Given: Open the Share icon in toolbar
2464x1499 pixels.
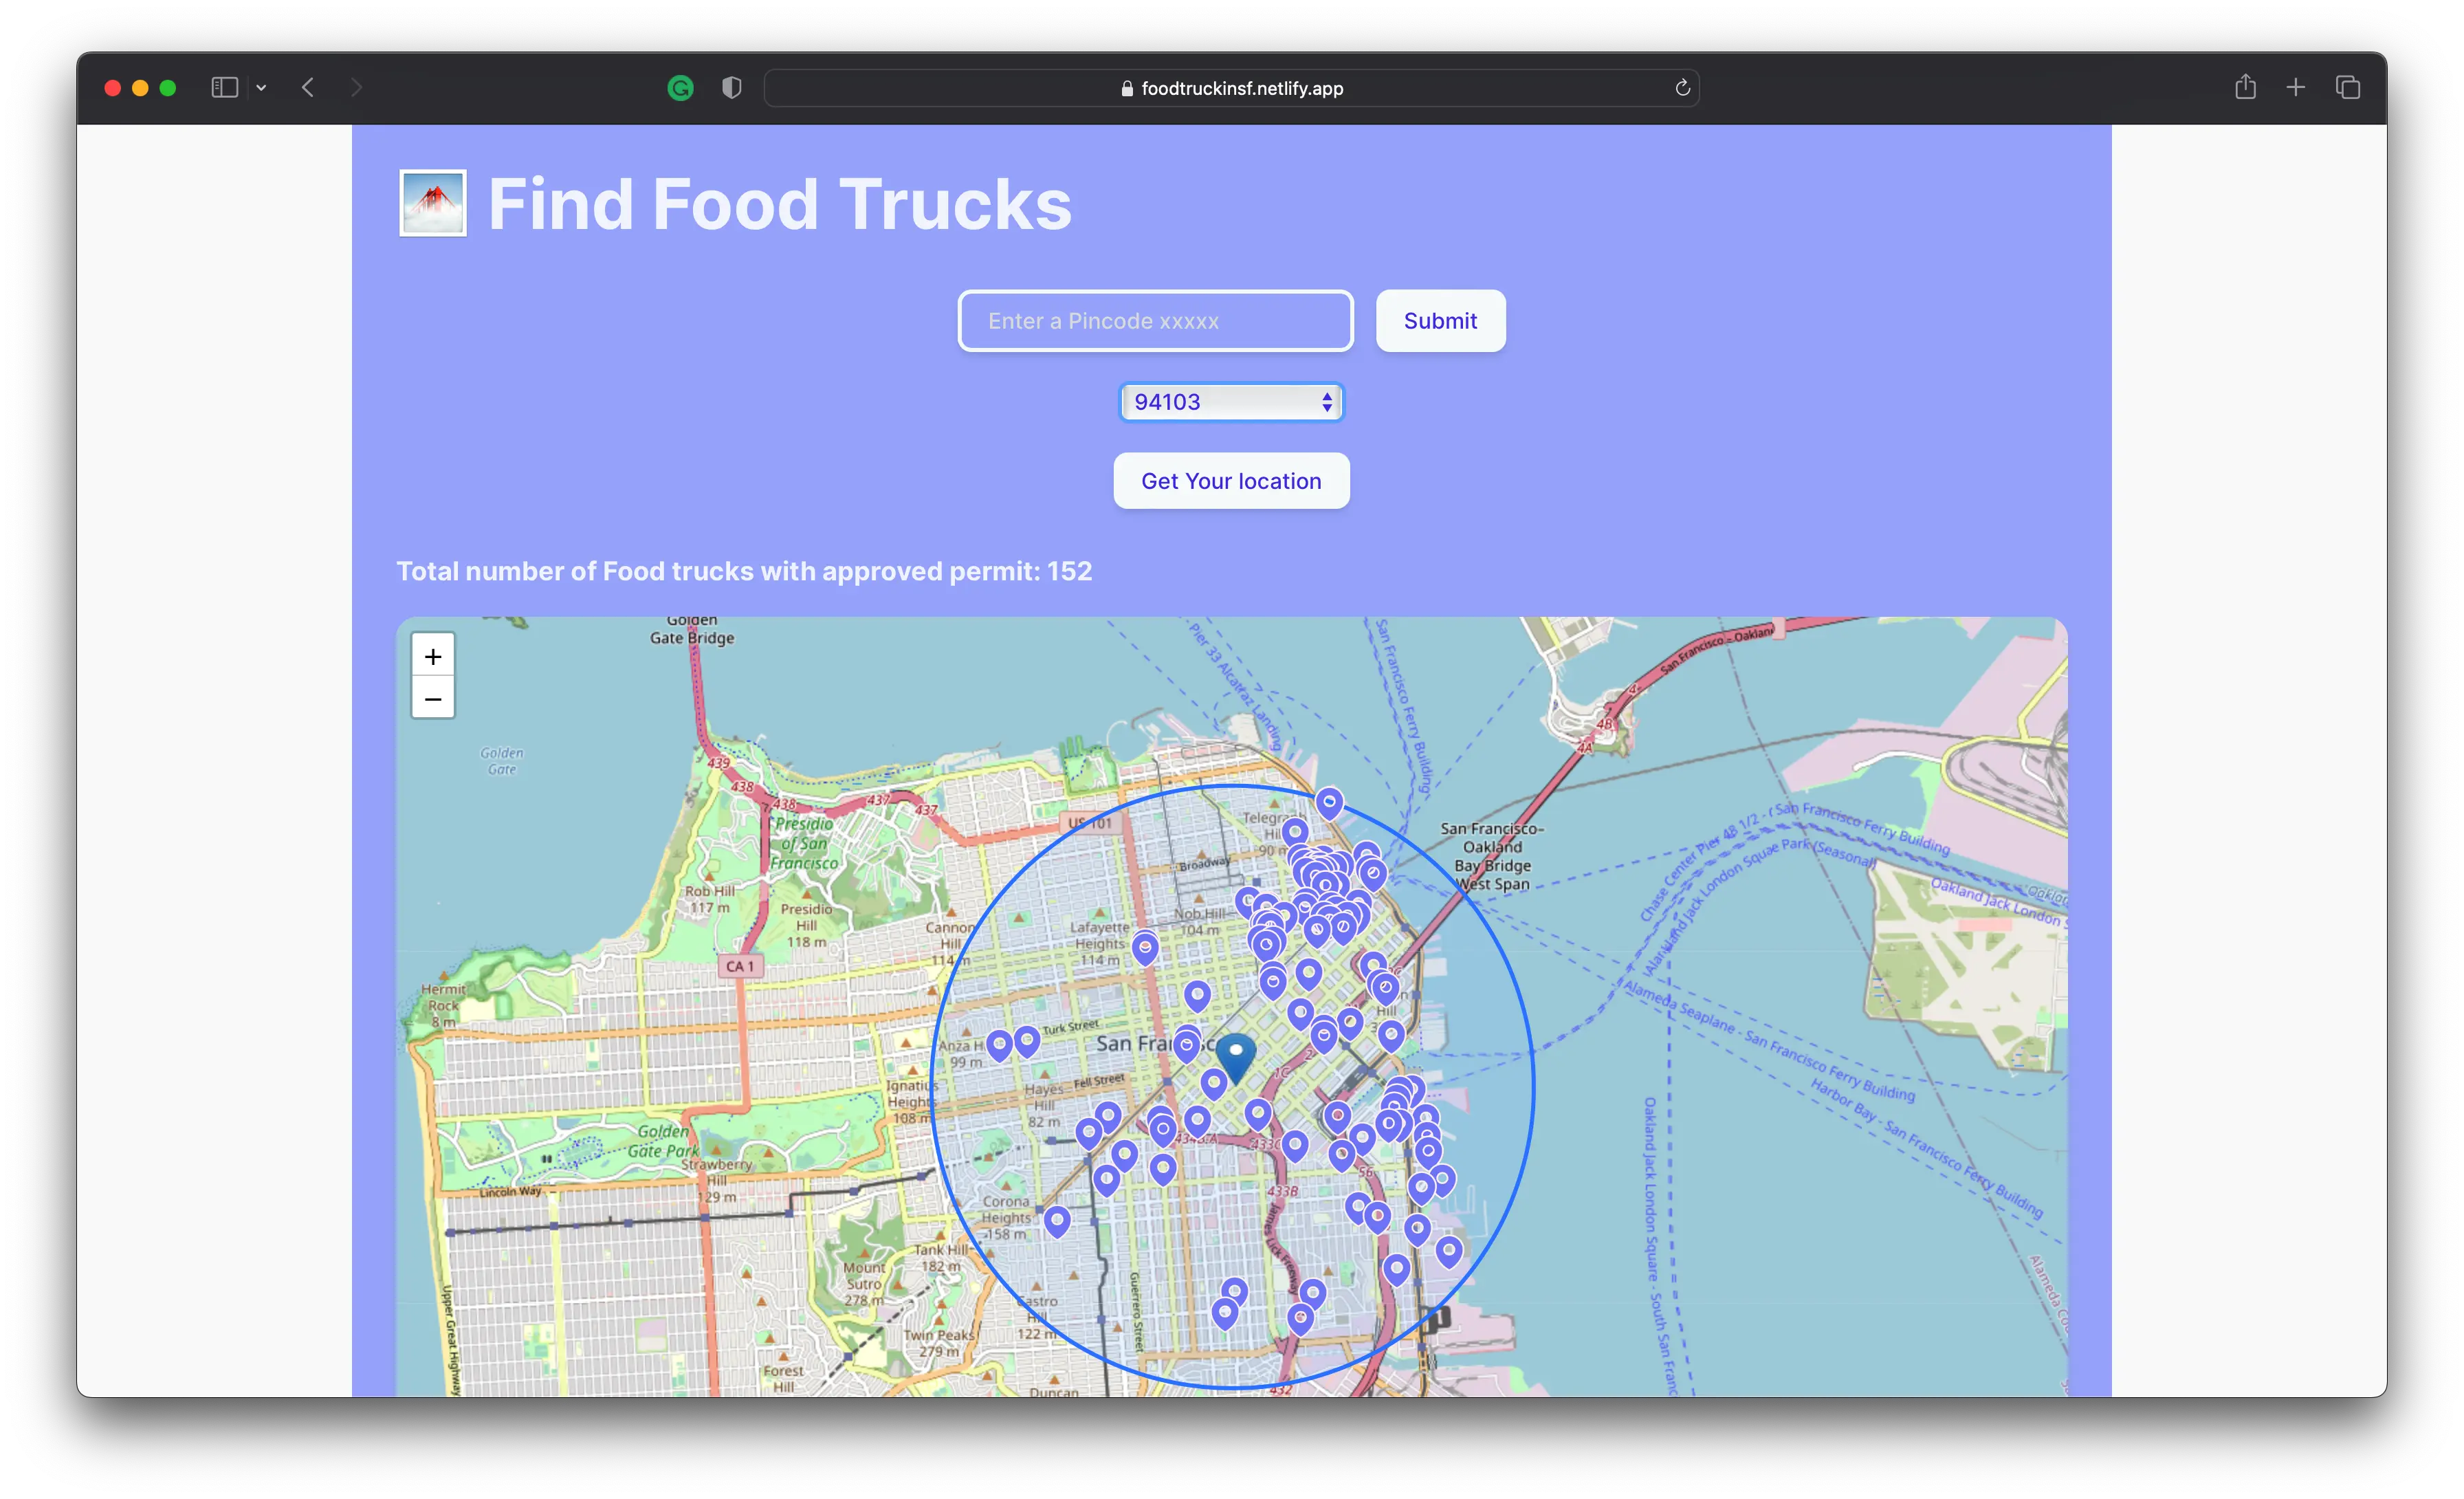Looking at the screenshot, I should pyautogui.click(x=2245, y=88).
